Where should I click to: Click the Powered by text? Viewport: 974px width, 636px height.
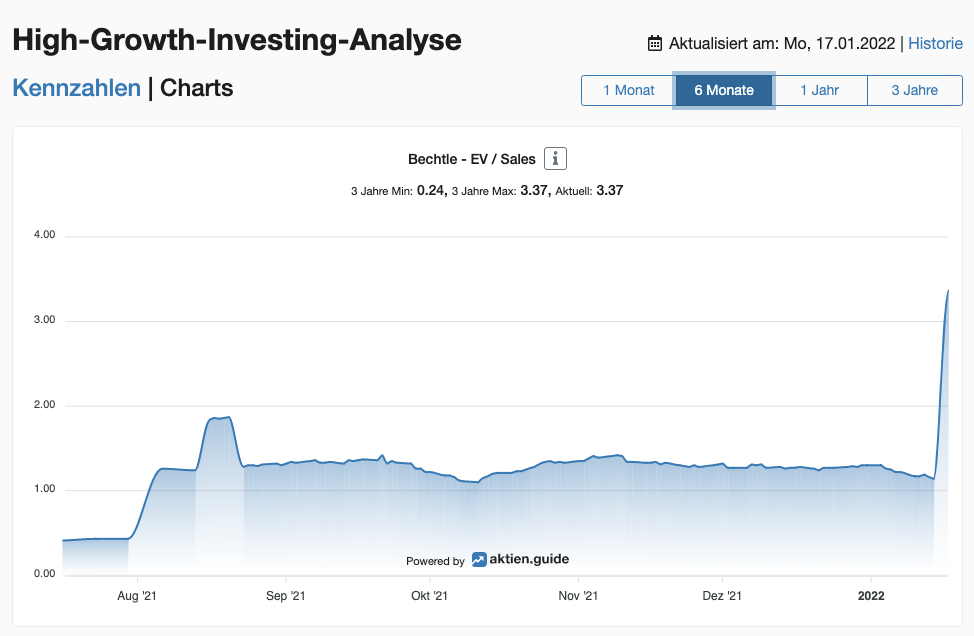click(x=435, y=561)
